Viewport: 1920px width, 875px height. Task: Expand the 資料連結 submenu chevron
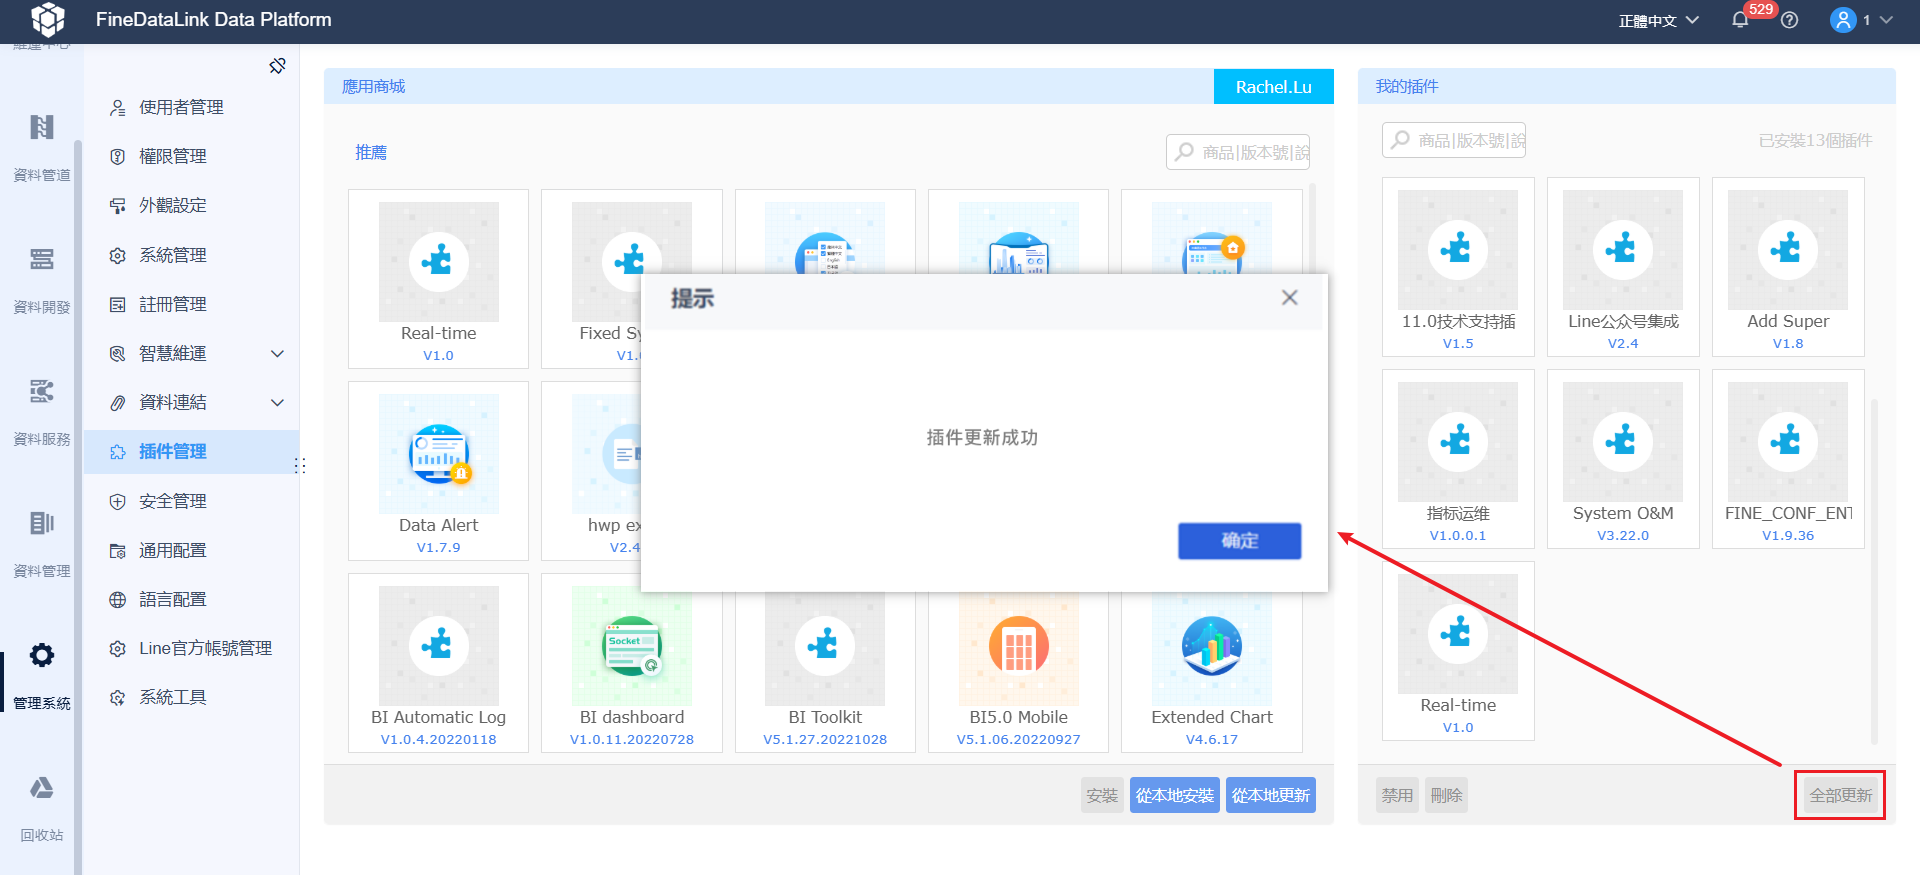point(278,402)
